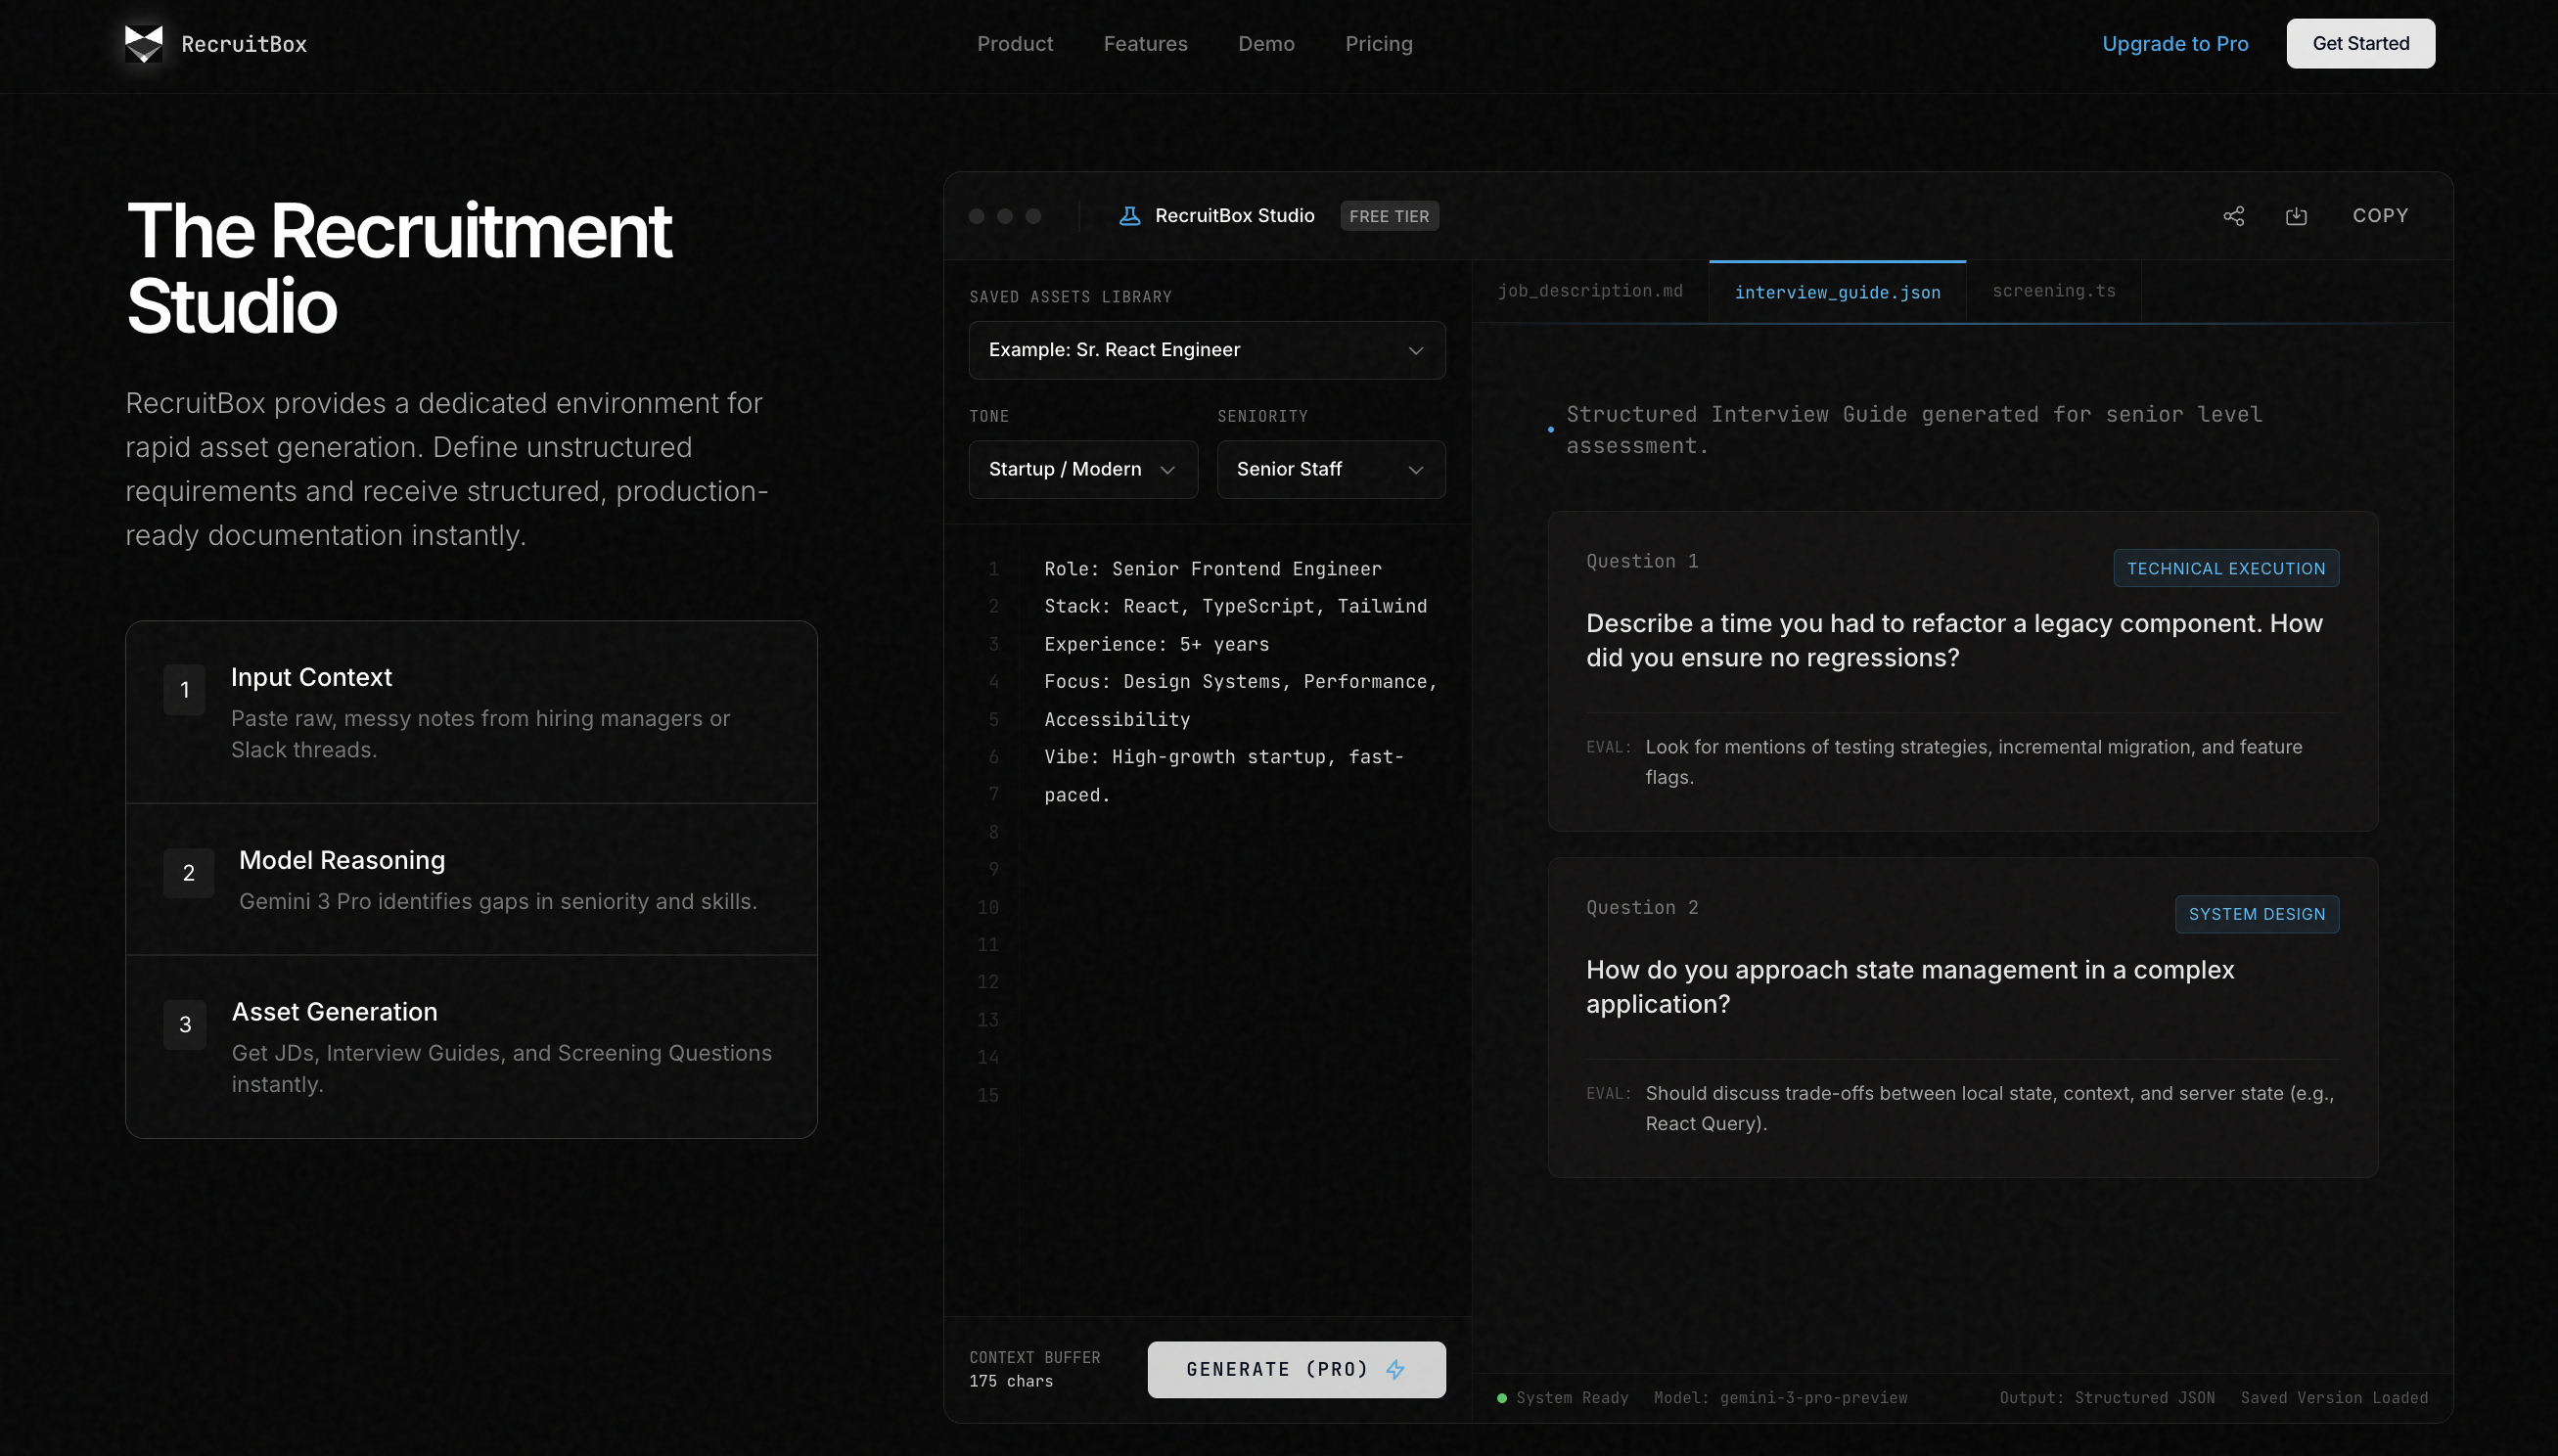Click the green System Ready status dot

(1501, 1398)
